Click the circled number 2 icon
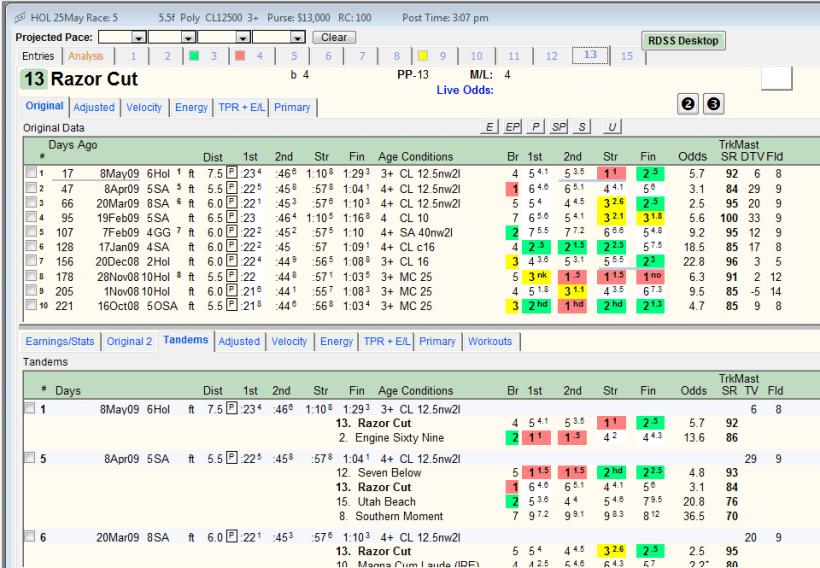The width and height of the screenshot is (820, 568). [688, 104]
